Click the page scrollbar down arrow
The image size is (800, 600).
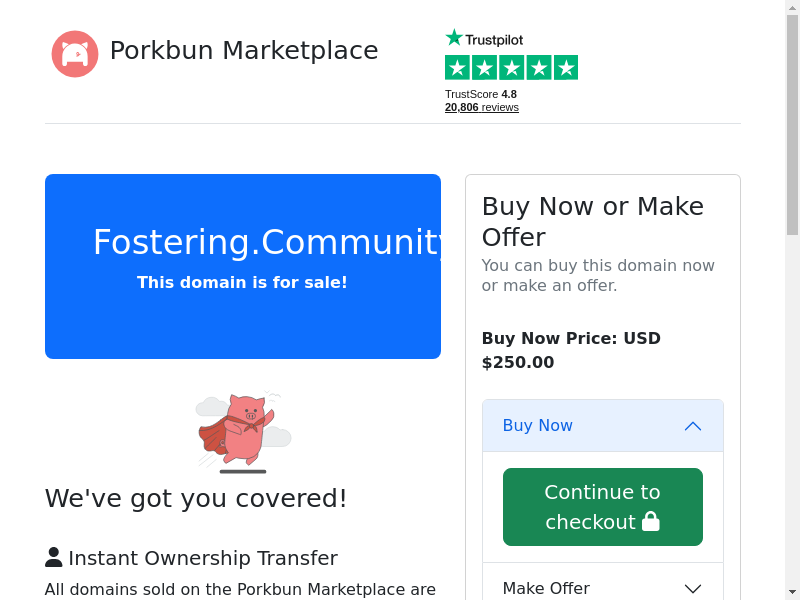[x=792, y=591]
